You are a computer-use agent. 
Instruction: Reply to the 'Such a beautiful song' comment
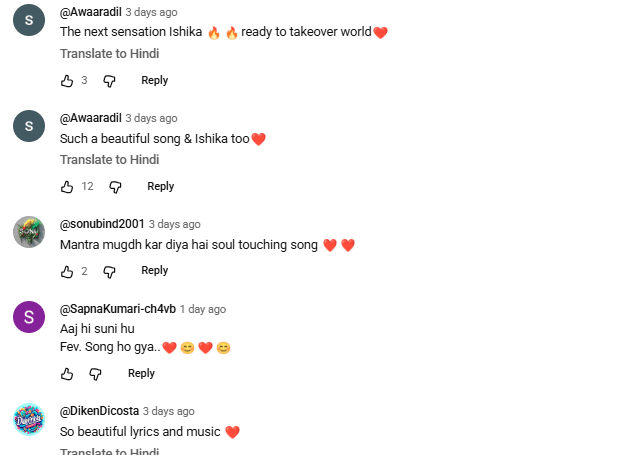pos(160,186)
